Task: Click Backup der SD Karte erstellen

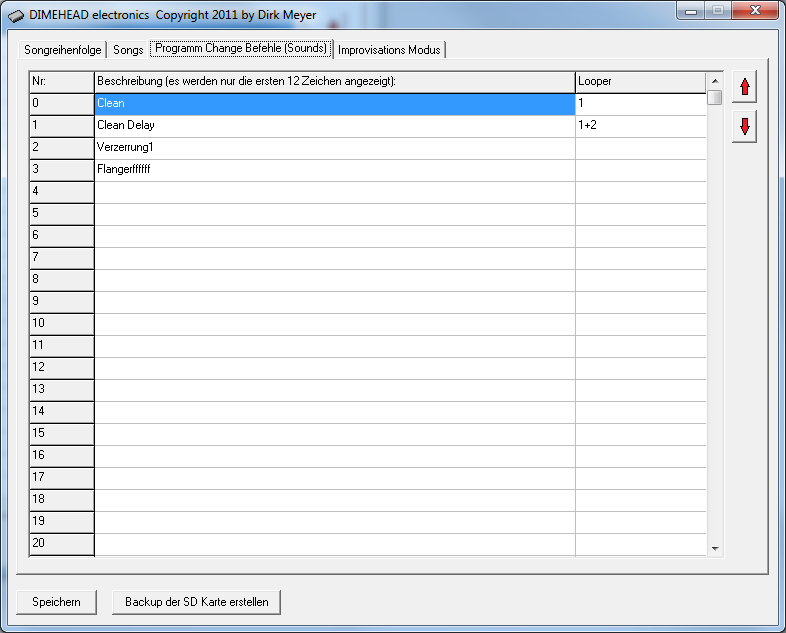Action: (196, 602)
